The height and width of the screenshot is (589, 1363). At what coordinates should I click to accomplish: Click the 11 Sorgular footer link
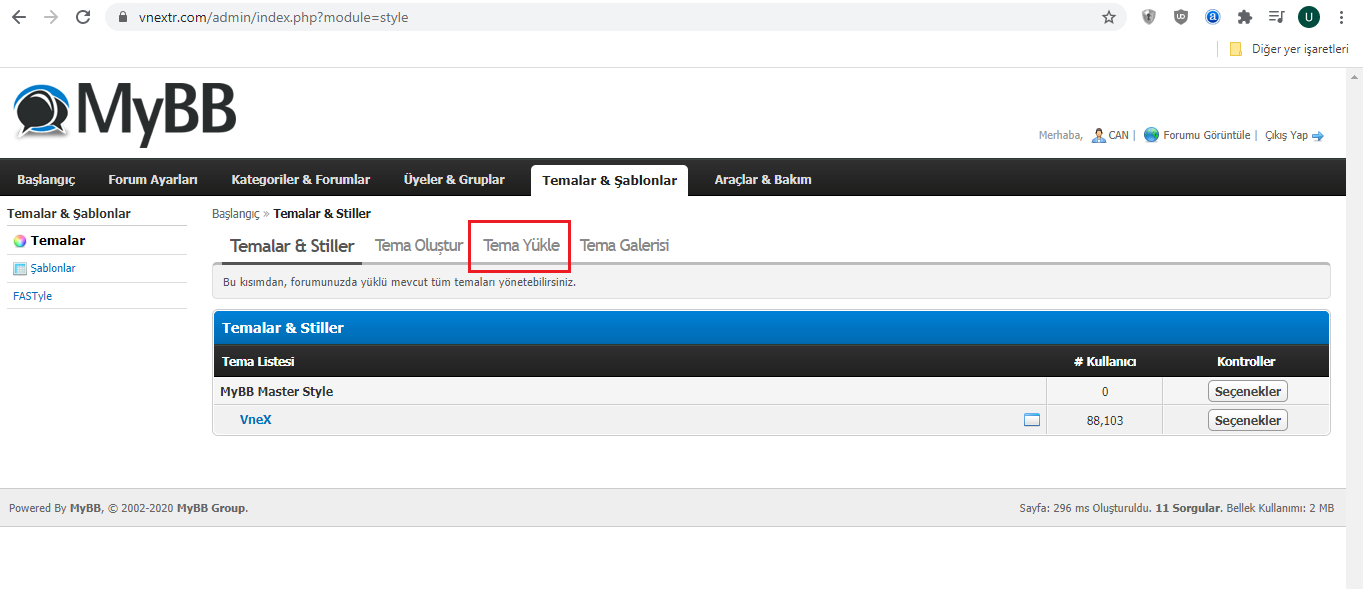pyautogui.click(x=1187, y=508)
